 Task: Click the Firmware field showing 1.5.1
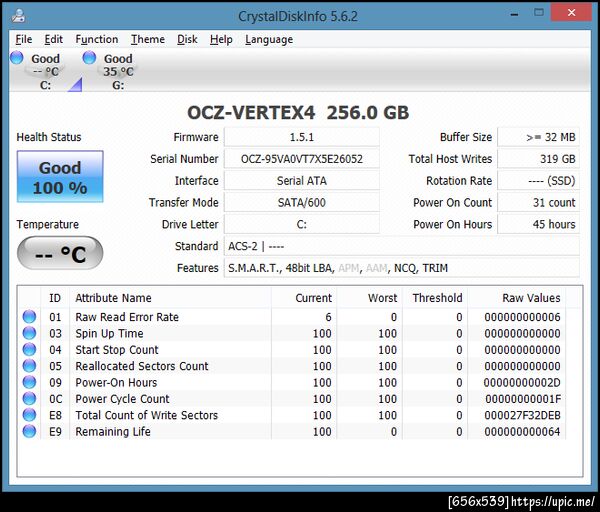[x=302, y=137]
